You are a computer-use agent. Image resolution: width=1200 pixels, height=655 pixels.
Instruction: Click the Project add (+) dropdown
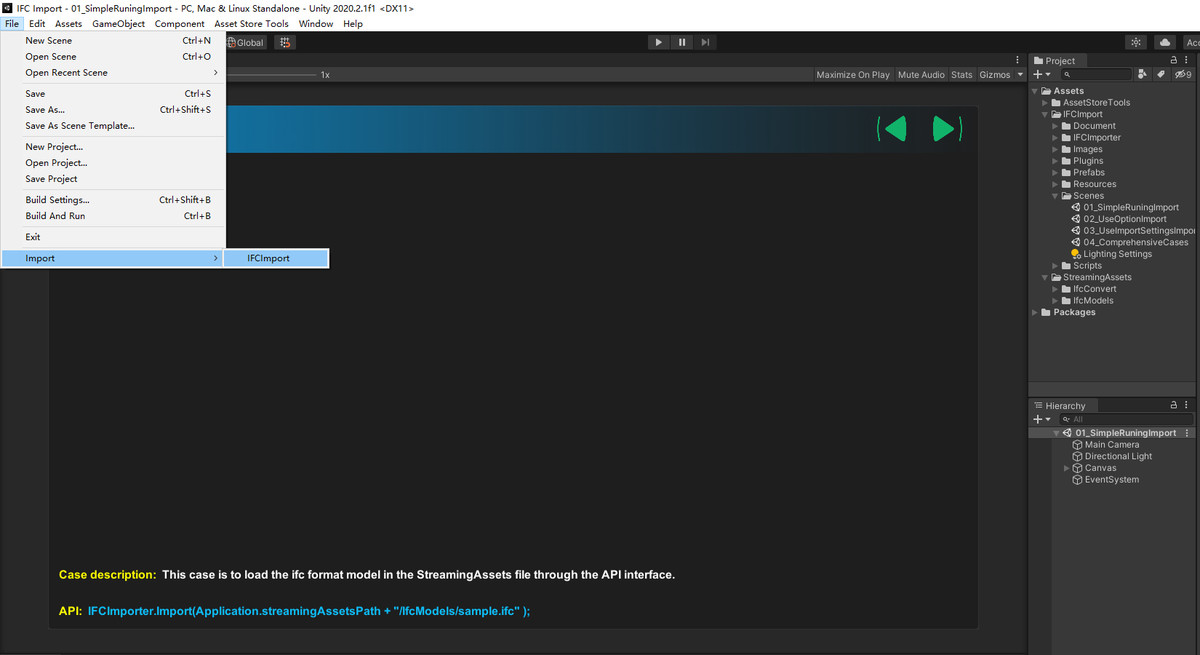(x=1041, y=74)
